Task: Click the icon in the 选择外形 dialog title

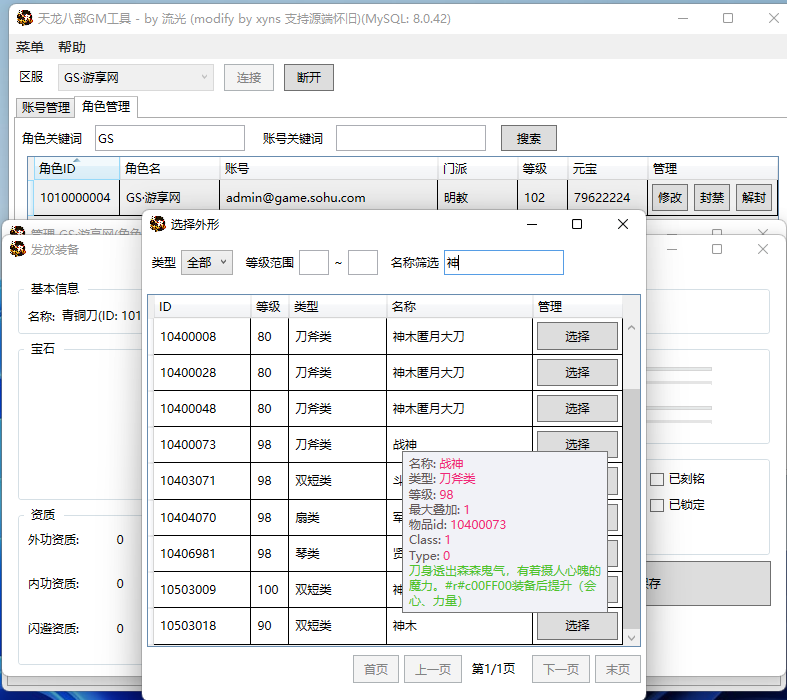Action: (x=158, y=224)
